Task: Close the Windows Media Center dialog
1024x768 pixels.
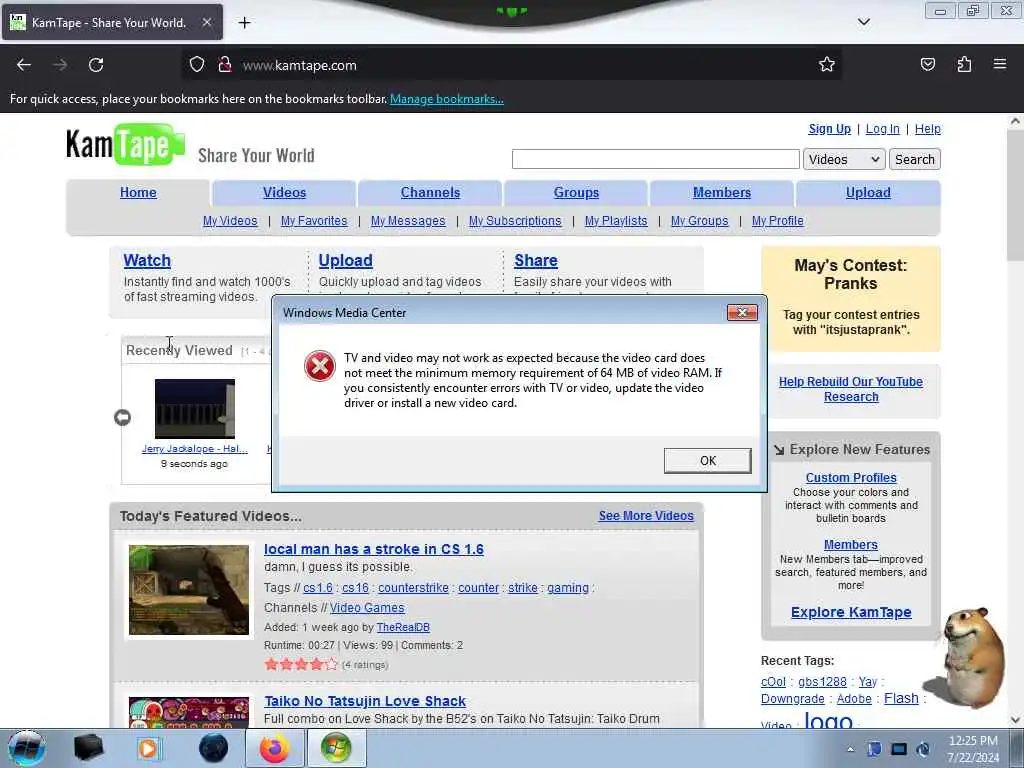Action: (x=743, y=312)
